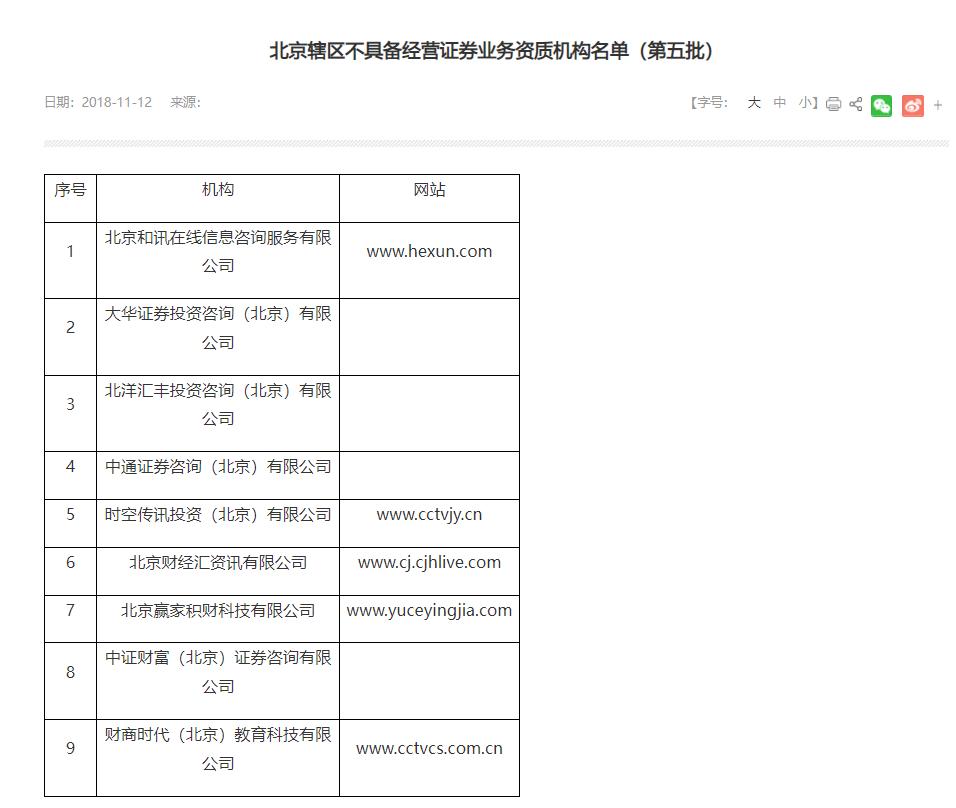Click the plus icon for more share options
The height and width of the screenshot is (808, 956).
pyautogui.click(x=938, y=103)
